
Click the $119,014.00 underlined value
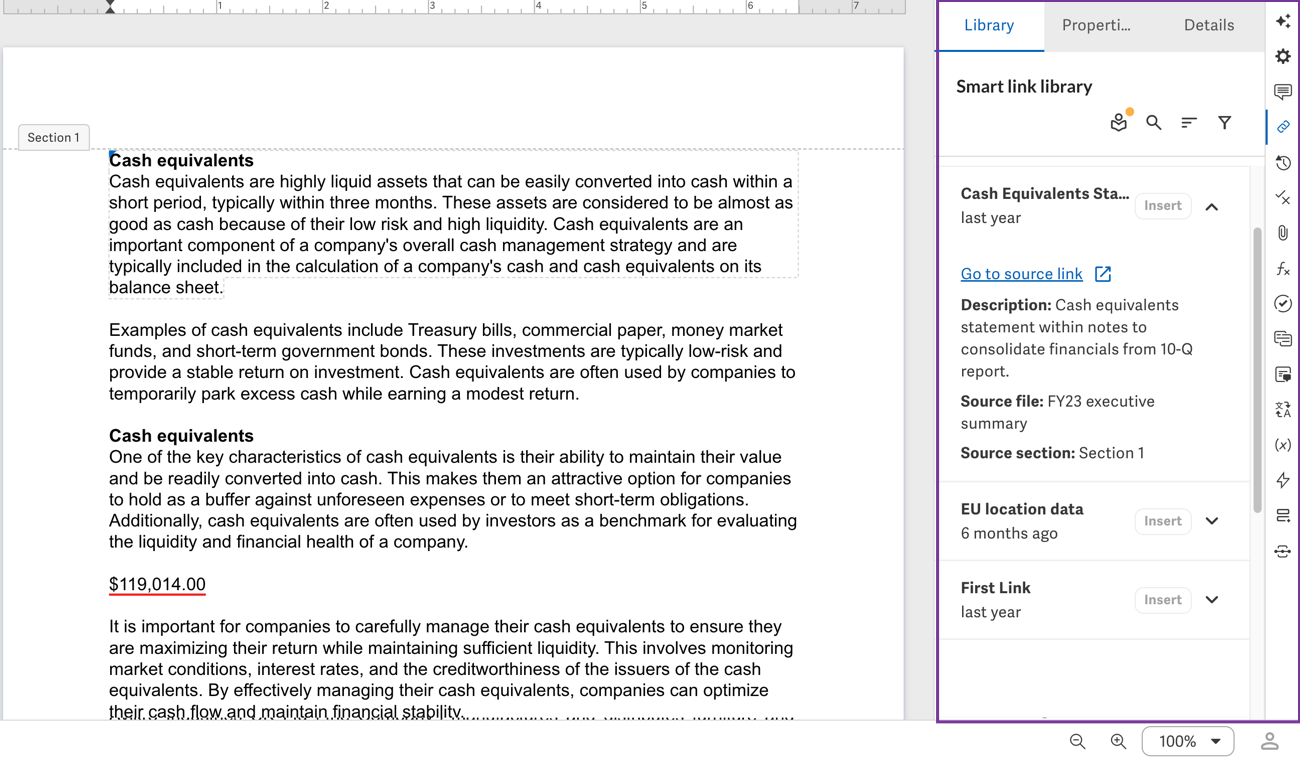coord(157,584)
